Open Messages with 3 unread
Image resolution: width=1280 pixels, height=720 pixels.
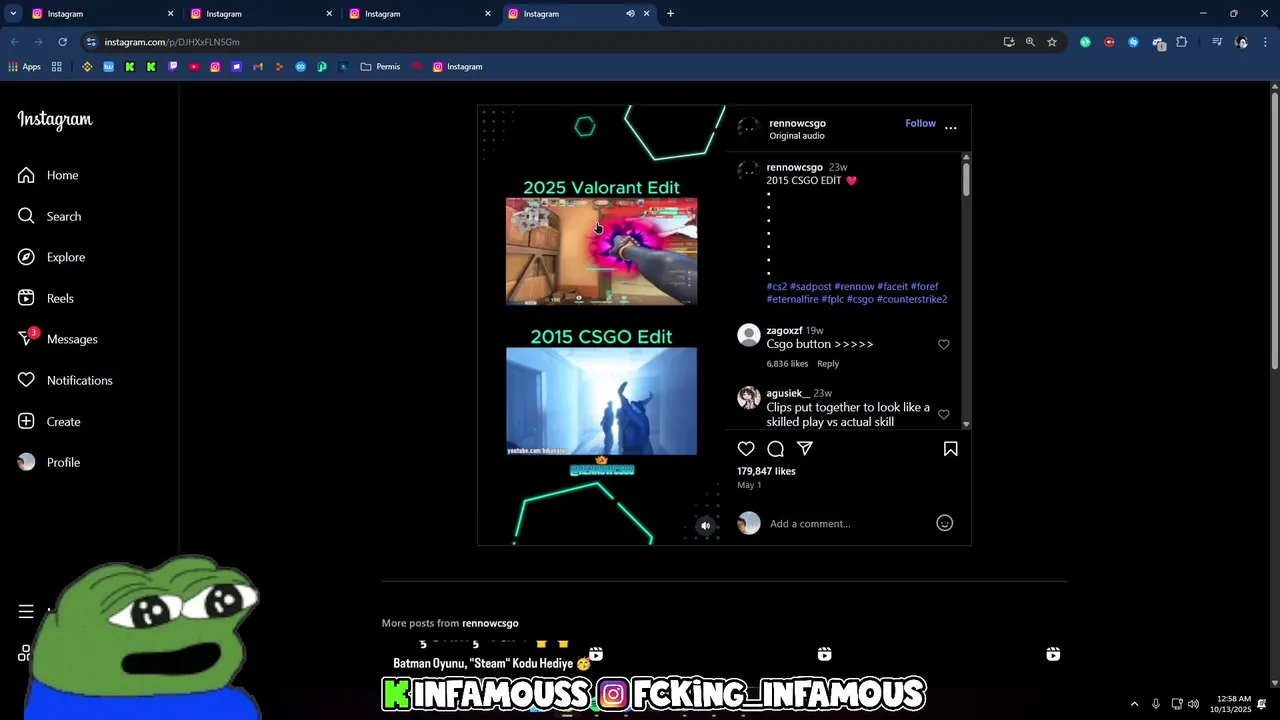(57, 339)
